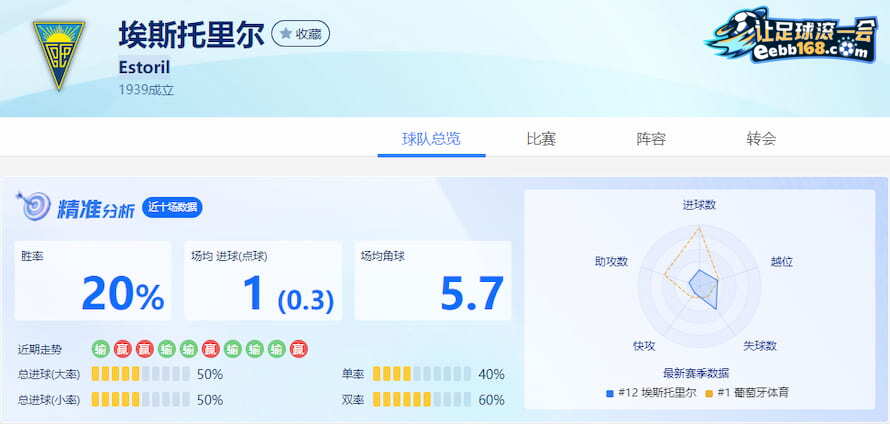Click the 场均角球 5.7 stat card
The width and height of the screenshot is (890, 424).
coord(433,280)
